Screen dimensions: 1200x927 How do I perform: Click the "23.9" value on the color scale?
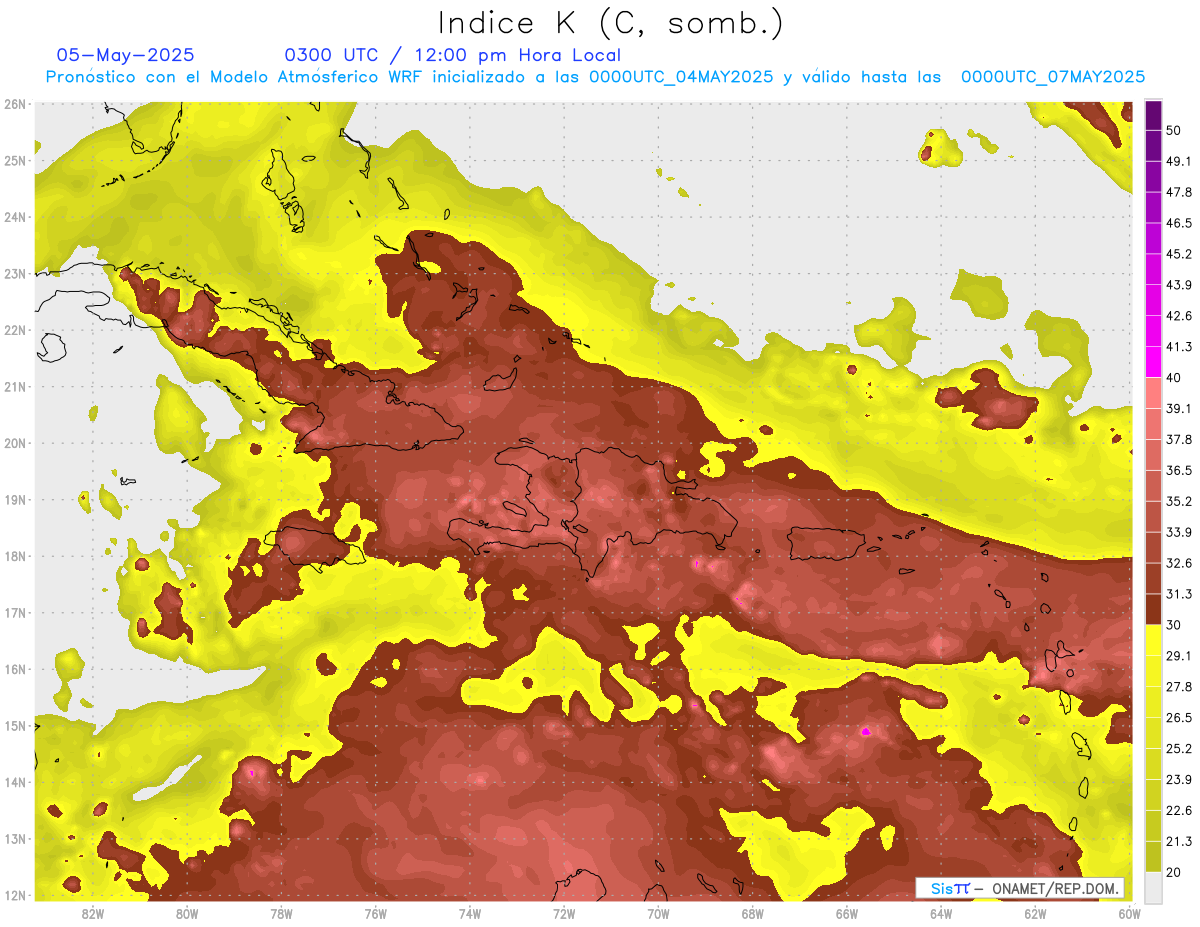click(x=1178, y=779)
